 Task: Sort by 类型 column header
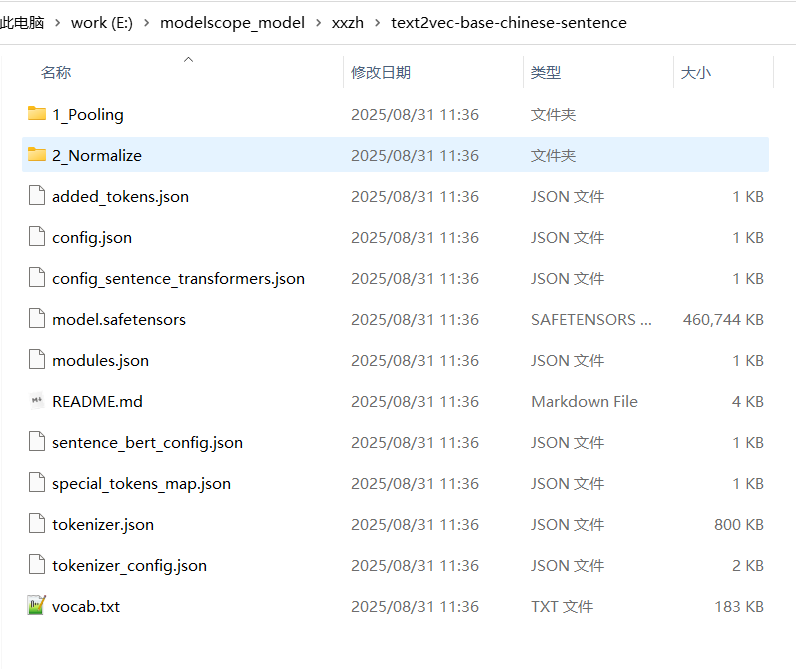coord(546,73)
